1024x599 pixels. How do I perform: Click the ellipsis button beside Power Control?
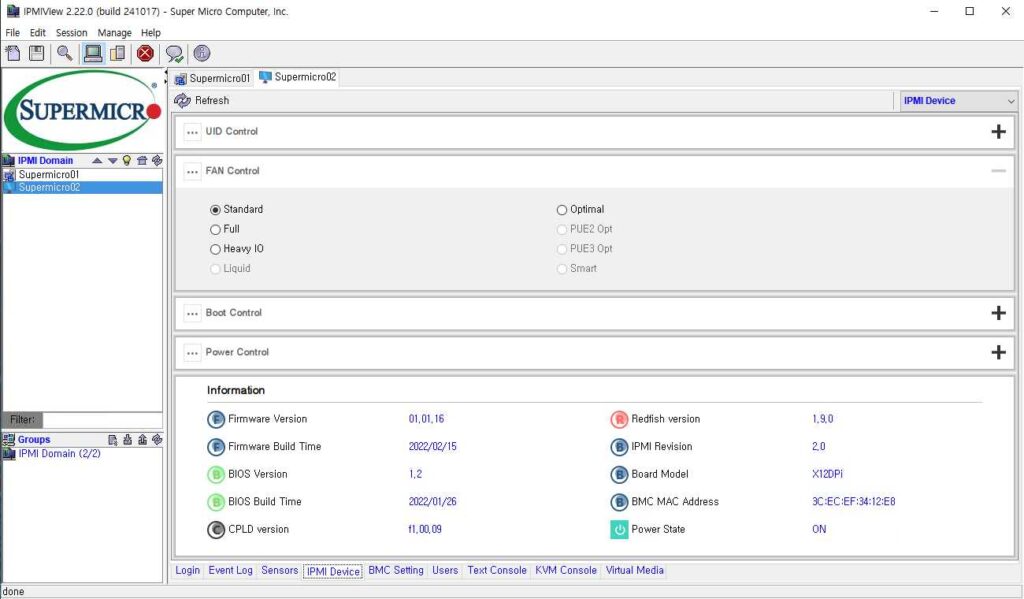point(192,353)
